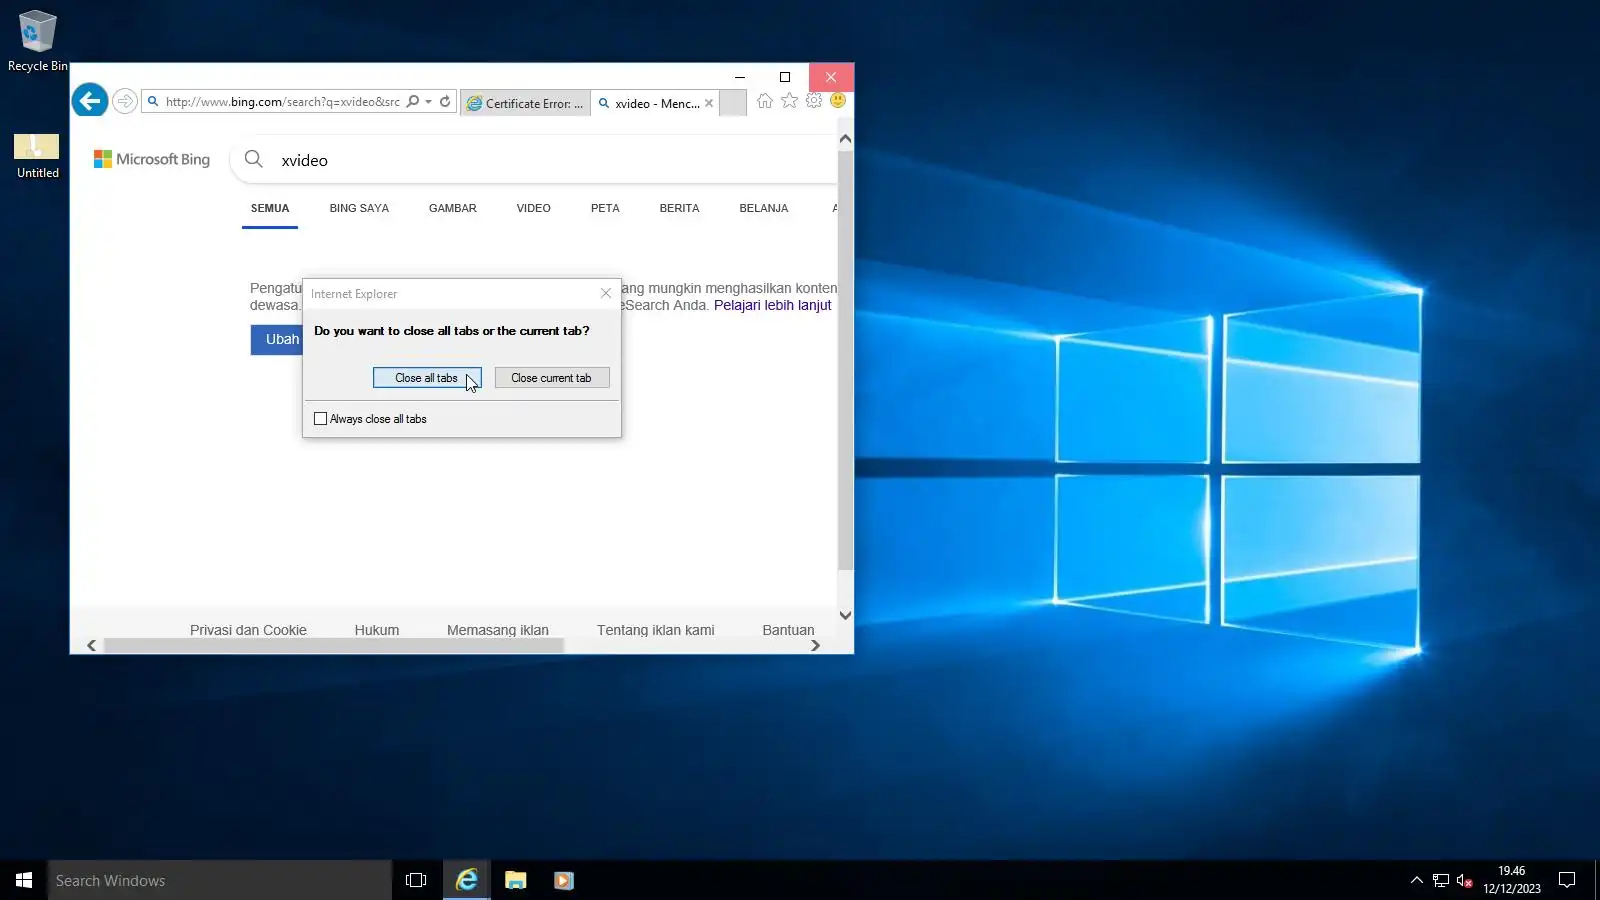Open the Windows Start menu
The height and width of the screenshot is (900, 1600).
pos(24,880)
